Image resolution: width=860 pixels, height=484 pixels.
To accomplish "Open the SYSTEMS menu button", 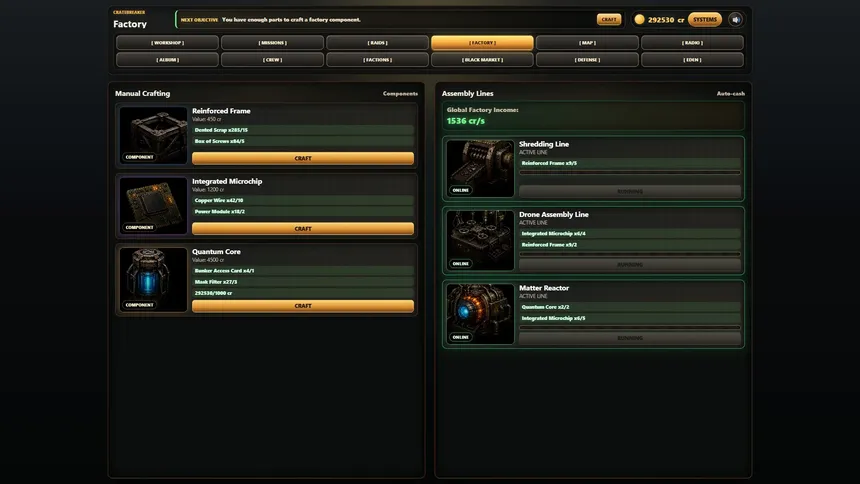I will pos(705,20).
